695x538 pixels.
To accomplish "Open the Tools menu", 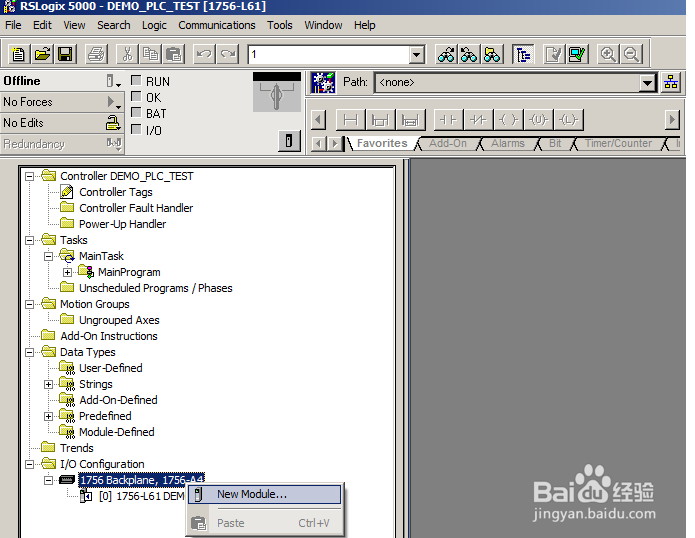I will pyautogui.click(x=280, y=25).
